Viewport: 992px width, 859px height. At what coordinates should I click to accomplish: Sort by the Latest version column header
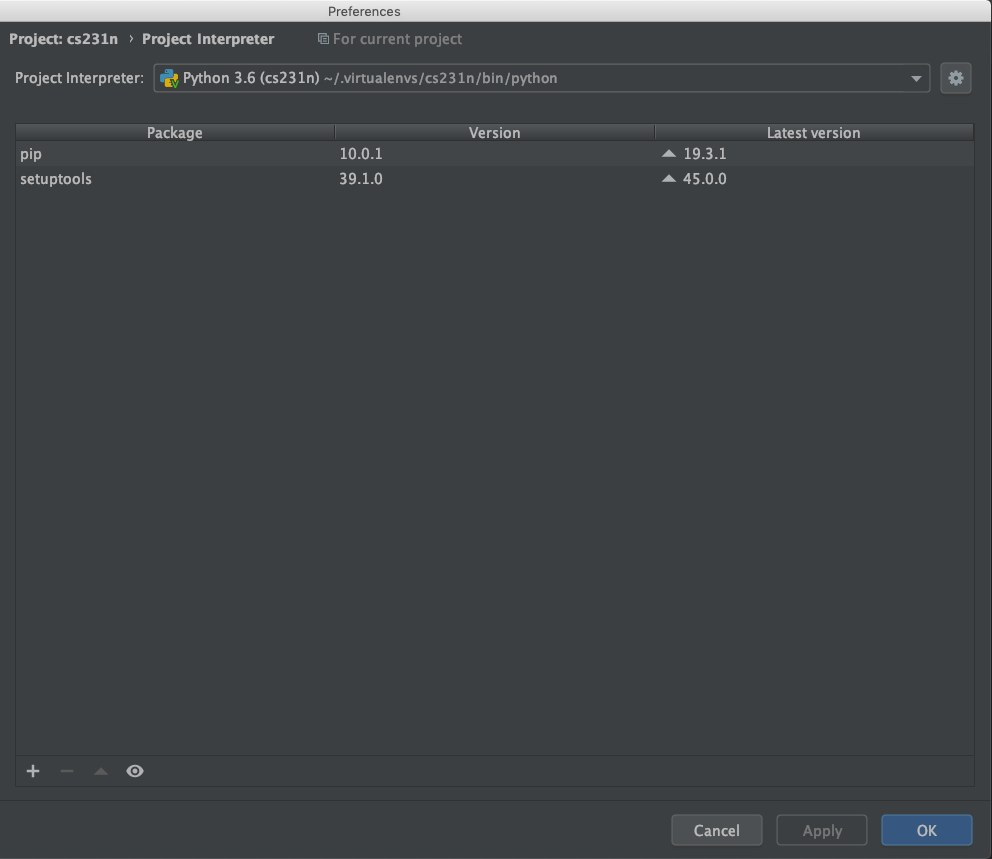click(x=814, y=132)
